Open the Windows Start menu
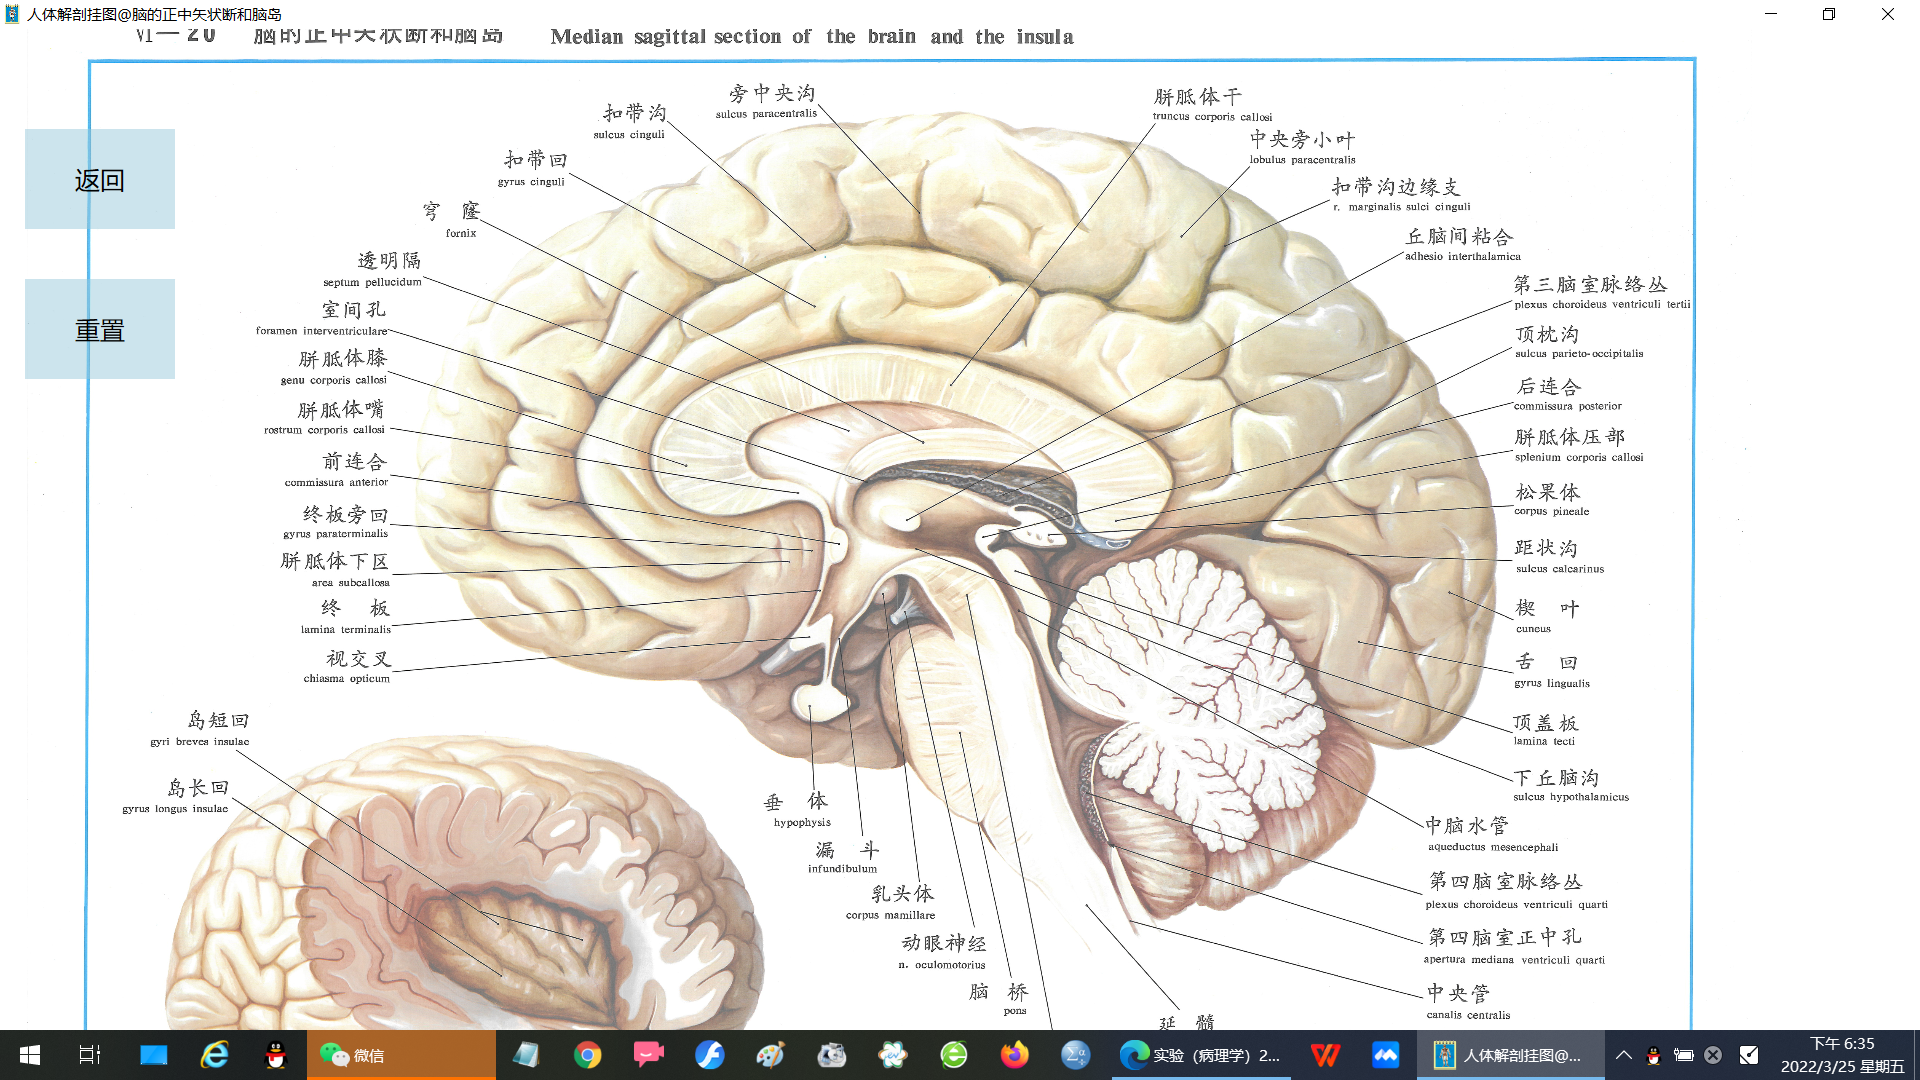 pyautogui.click(x=30, y=1055)
